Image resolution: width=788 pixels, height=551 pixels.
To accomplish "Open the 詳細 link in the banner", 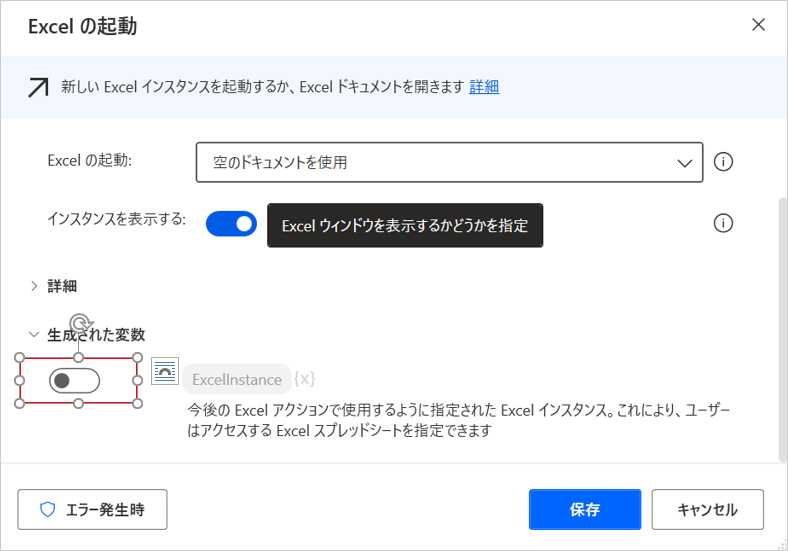I will [484, 87].
